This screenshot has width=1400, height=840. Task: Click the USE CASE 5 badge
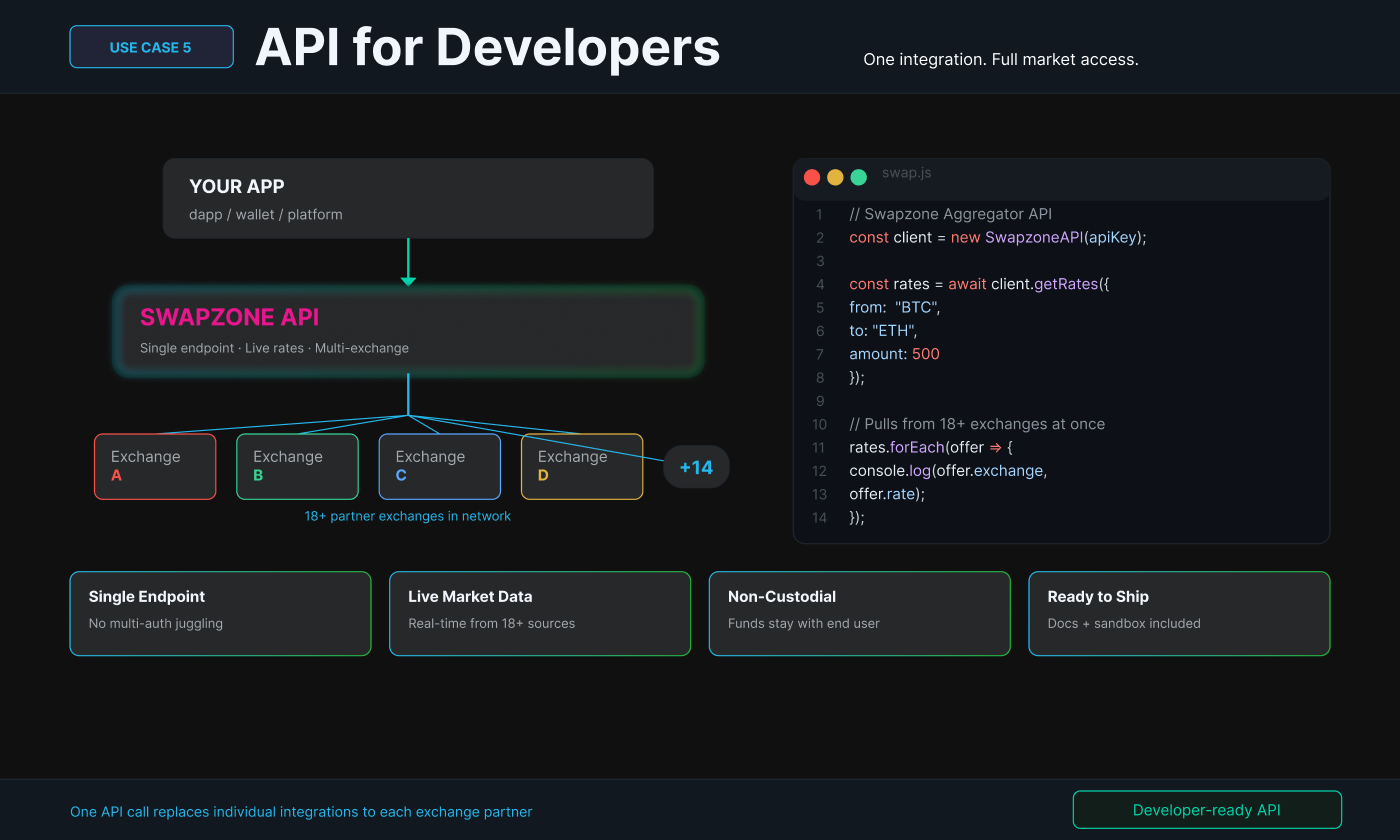tap(151, 47)
